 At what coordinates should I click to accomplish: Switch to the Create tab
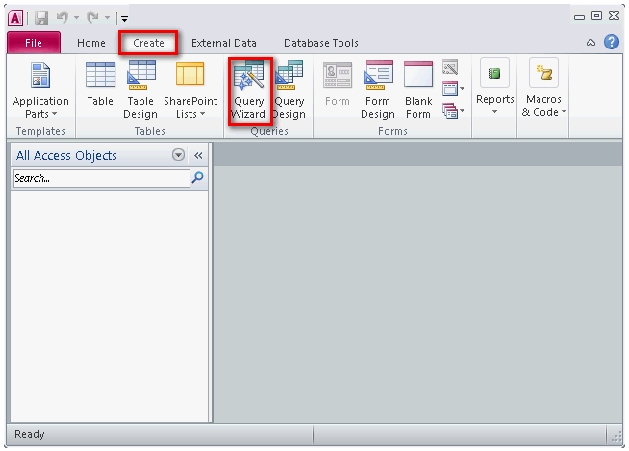tap(149, 43)
